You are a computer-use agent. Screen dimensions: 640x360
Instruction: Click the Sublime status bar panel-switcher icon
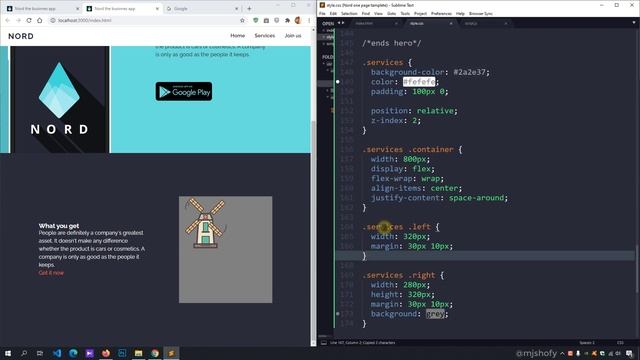coord(324,343)
